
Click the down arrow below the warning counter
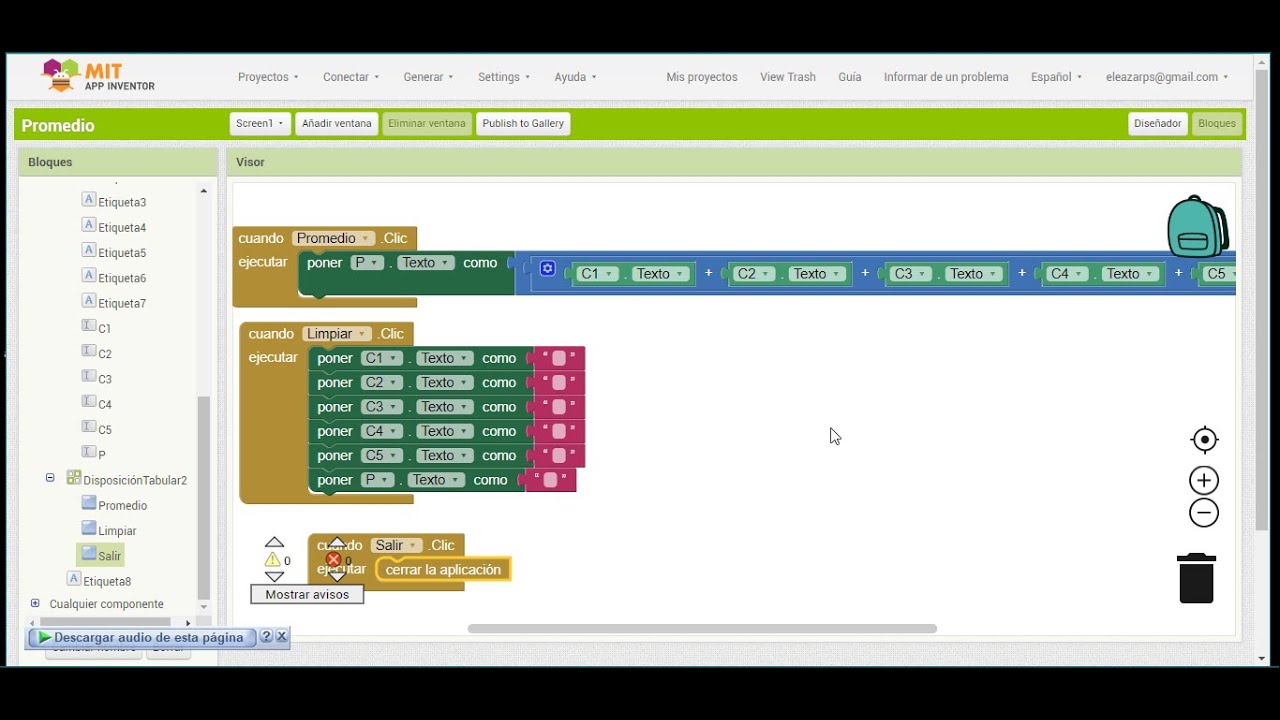274,577
